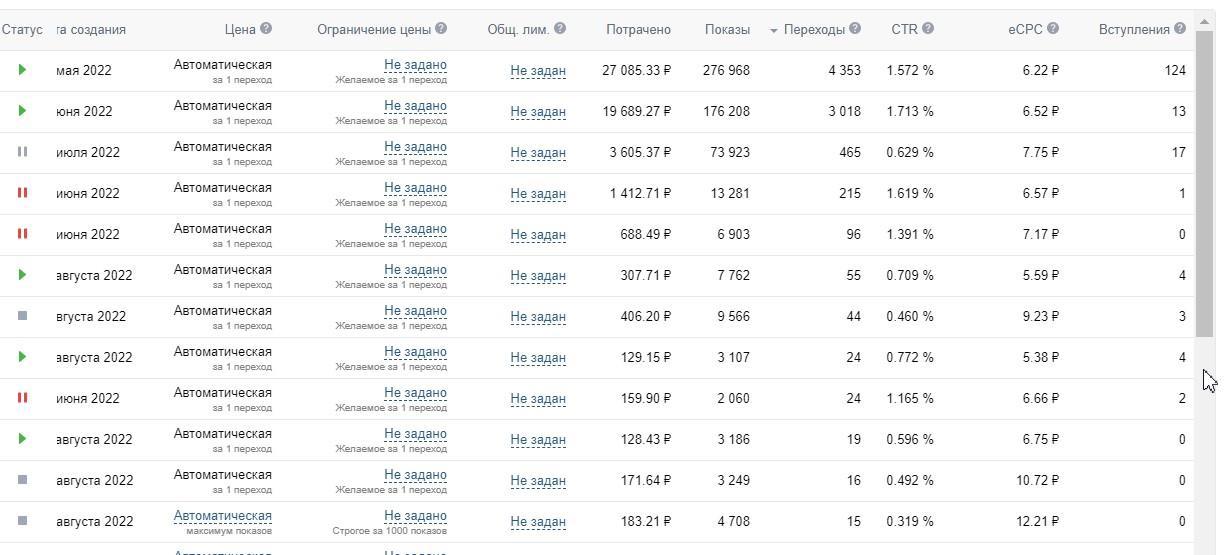Open Не задано price limit in 19 689.27 ₽ row
Screen dimensions: 1225x555
(415, 106)
